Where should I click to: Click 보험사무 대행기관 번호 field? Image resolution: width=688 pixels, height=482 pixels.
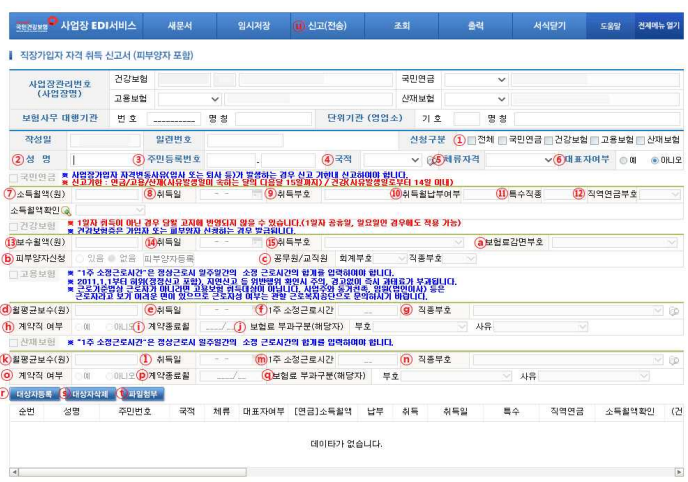point(174,119)
